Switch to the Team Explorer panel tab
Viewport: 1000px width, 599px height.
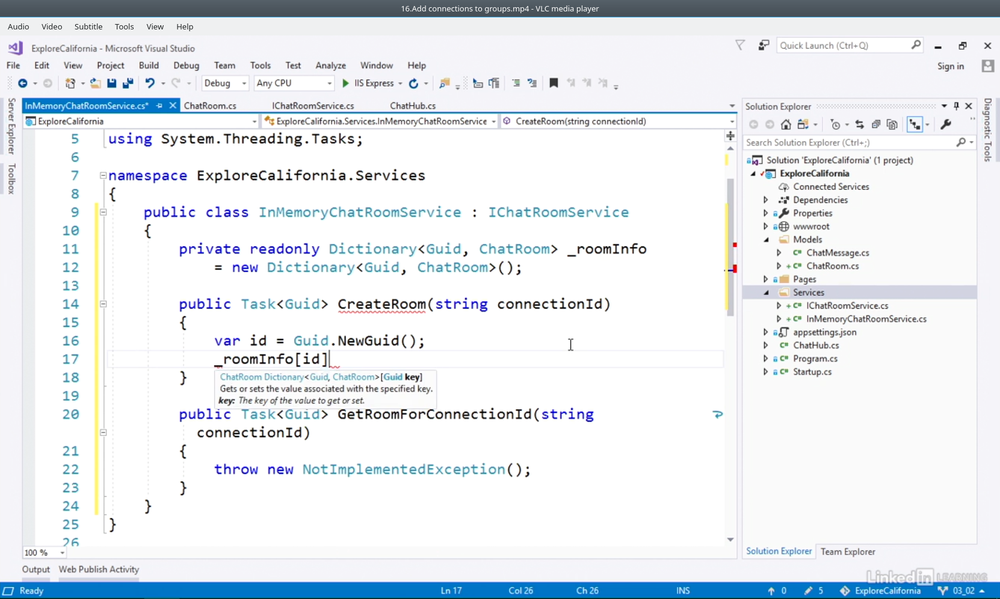(848, 552)
